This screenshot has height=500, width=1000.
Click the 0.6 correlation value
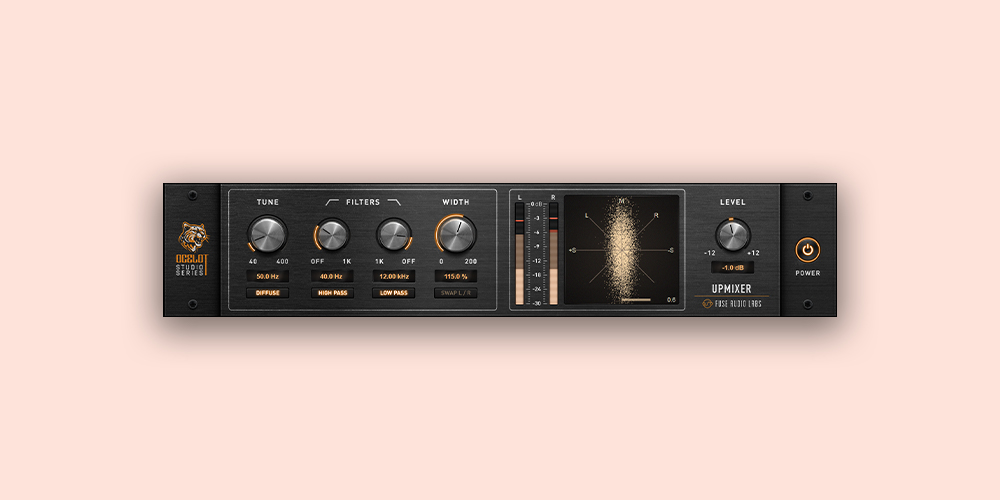tap(672, 300)
